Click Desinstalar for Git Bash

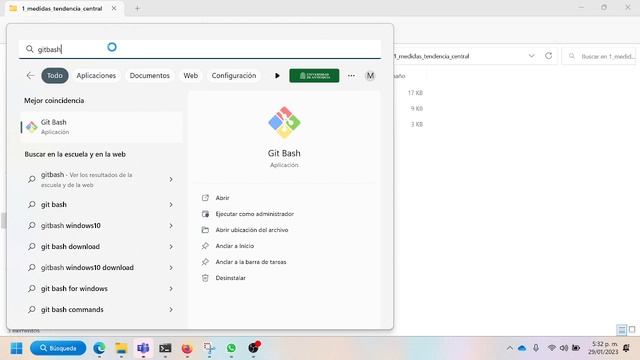pyautogui.click(x=230, y=278)
